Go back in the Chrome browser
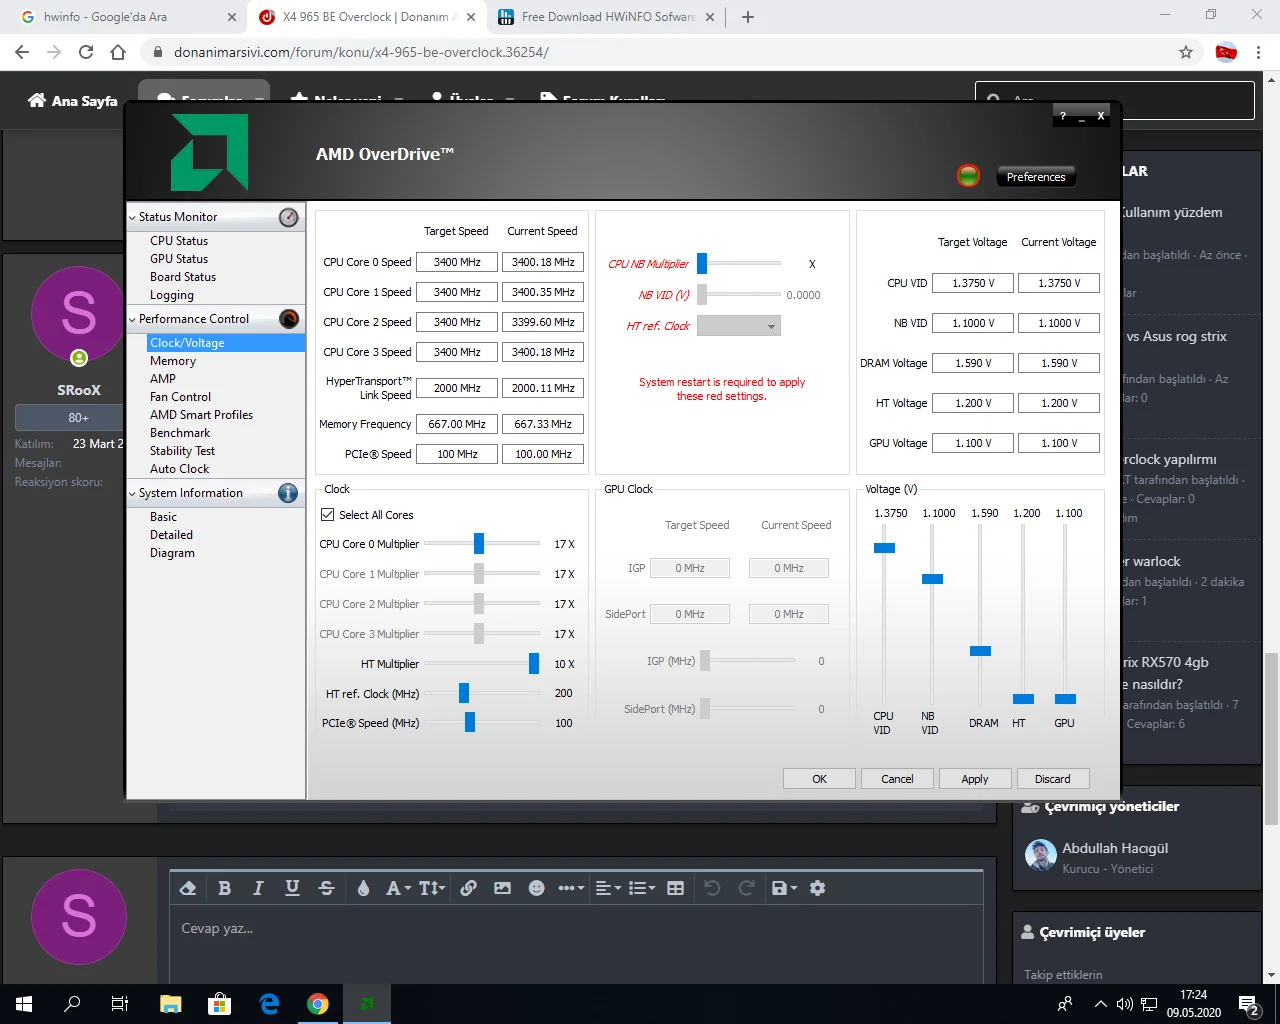The width and height of the screenshot is (1280, 1024). coord(22,52)
